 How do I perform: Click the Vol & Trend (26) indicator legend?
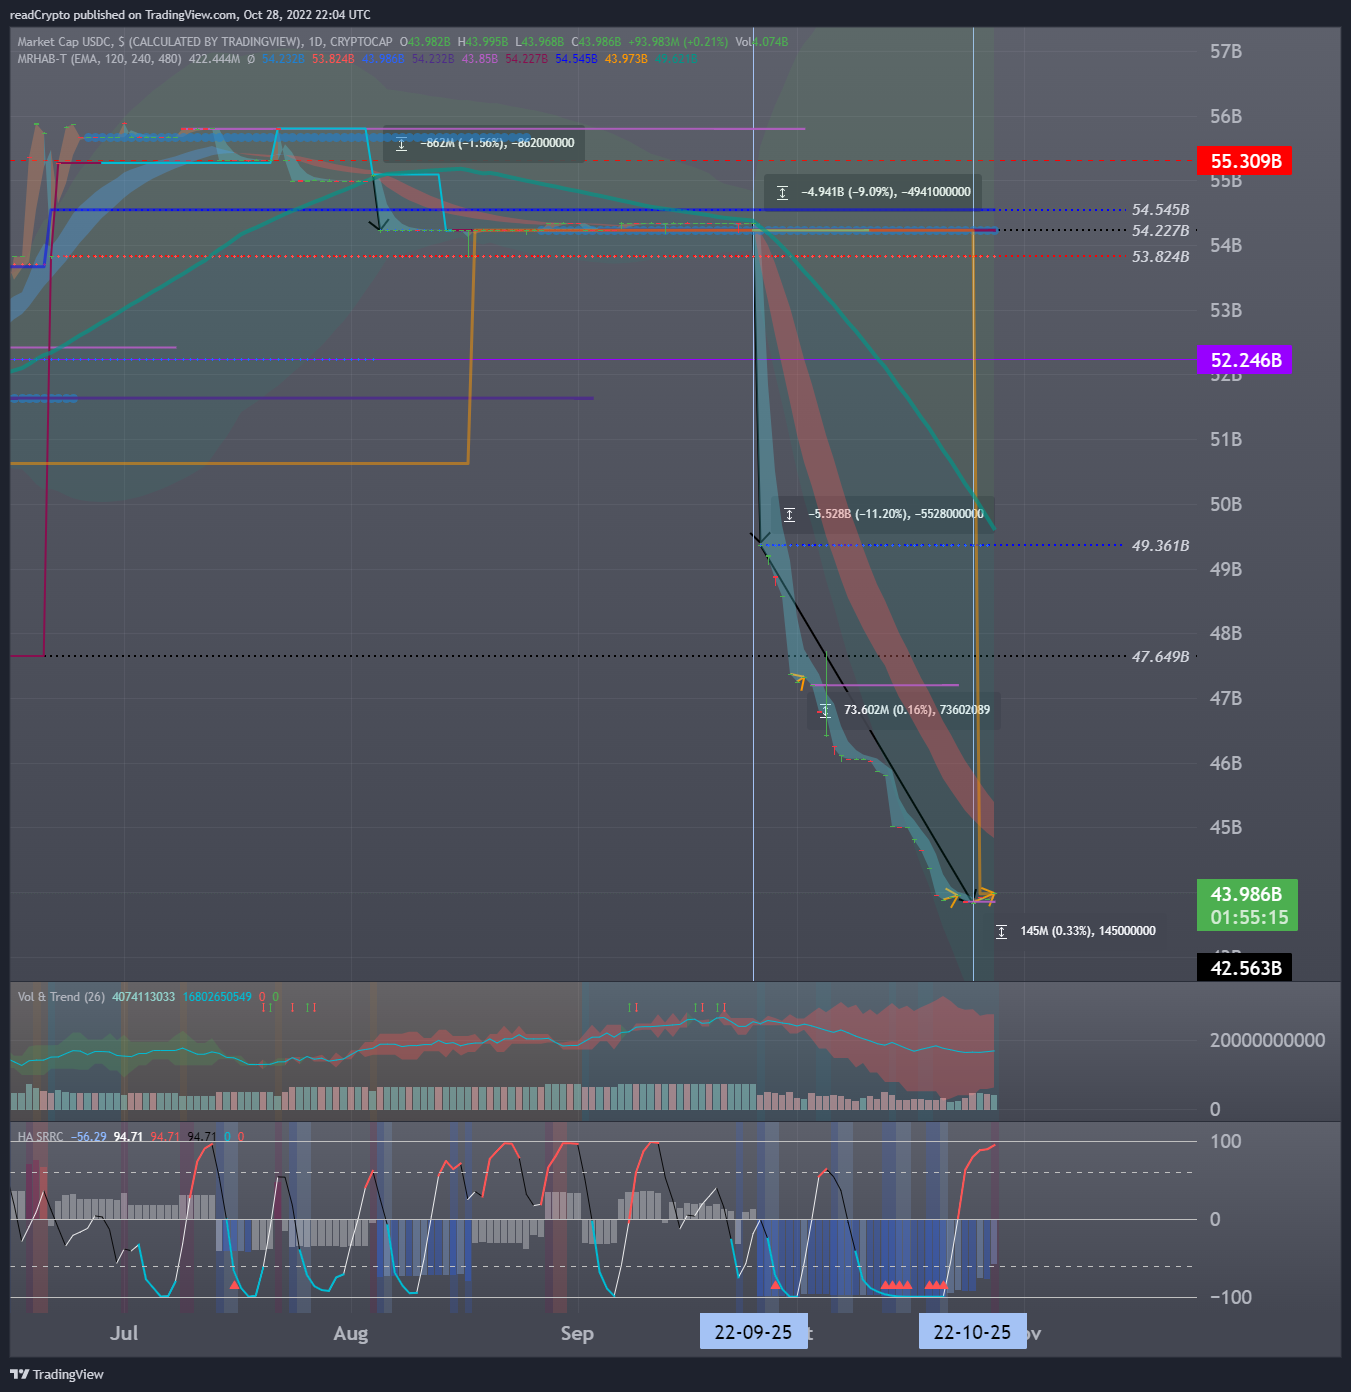click(61, 997)
